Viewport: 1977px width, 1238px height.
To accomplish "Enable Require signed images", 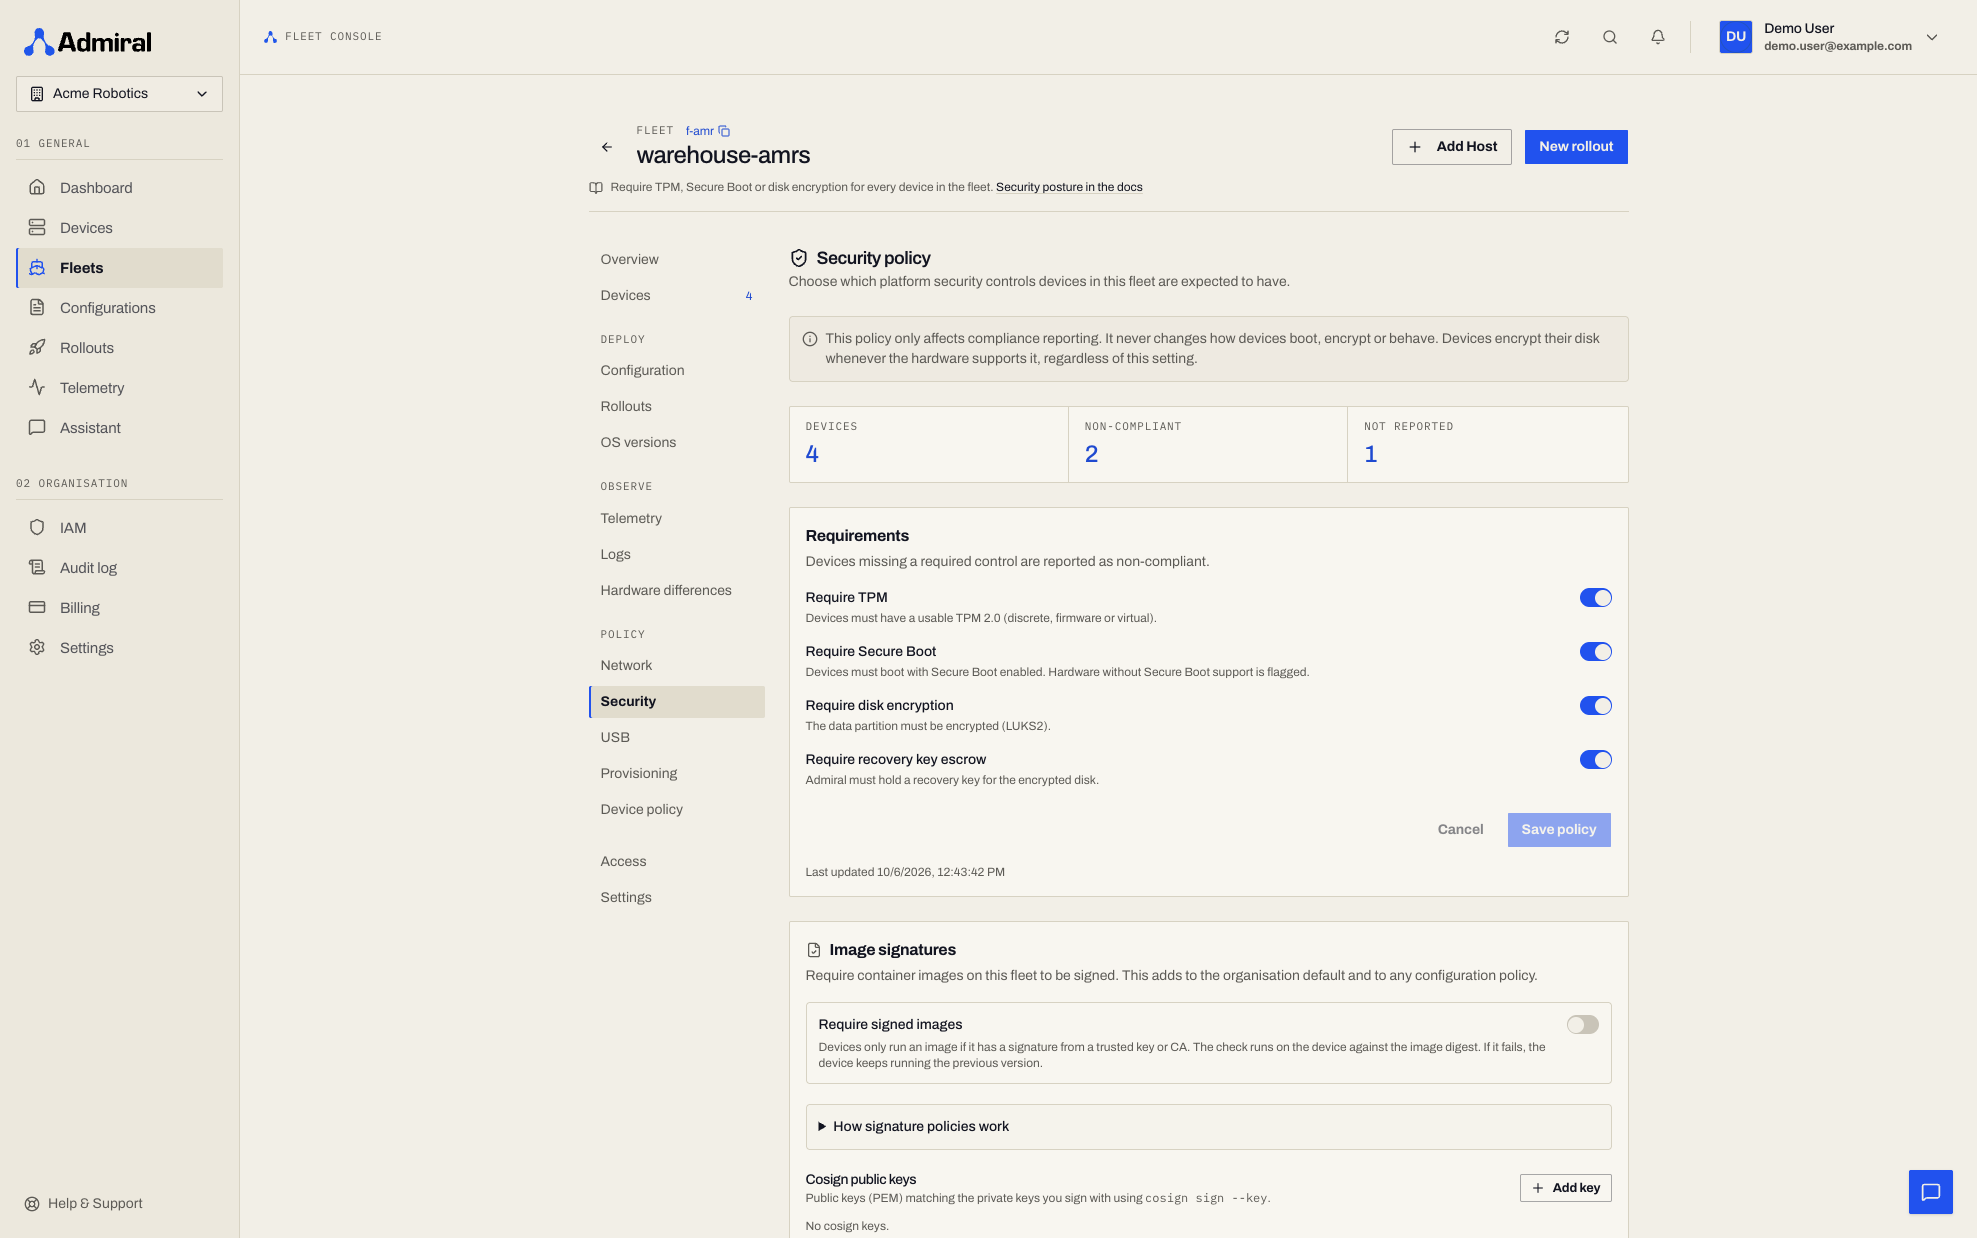I will point(1582,1025).
